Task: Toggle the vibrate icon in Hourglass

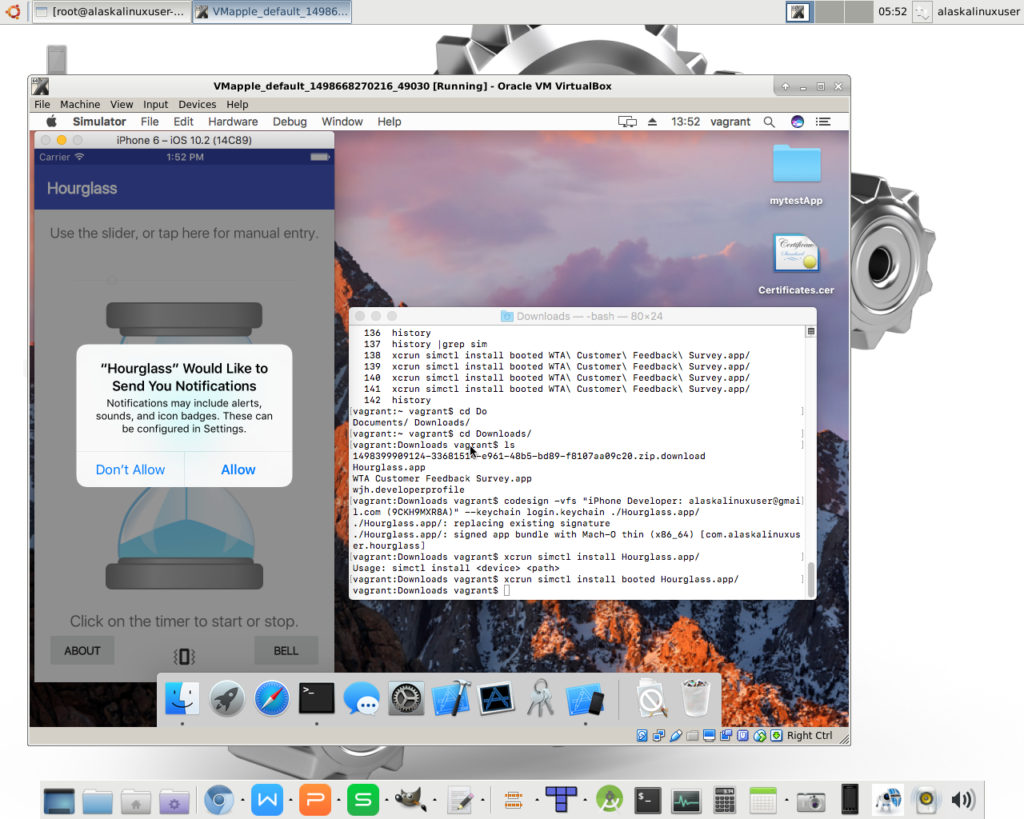Action: pyautogui.click(x=184, y=656)
